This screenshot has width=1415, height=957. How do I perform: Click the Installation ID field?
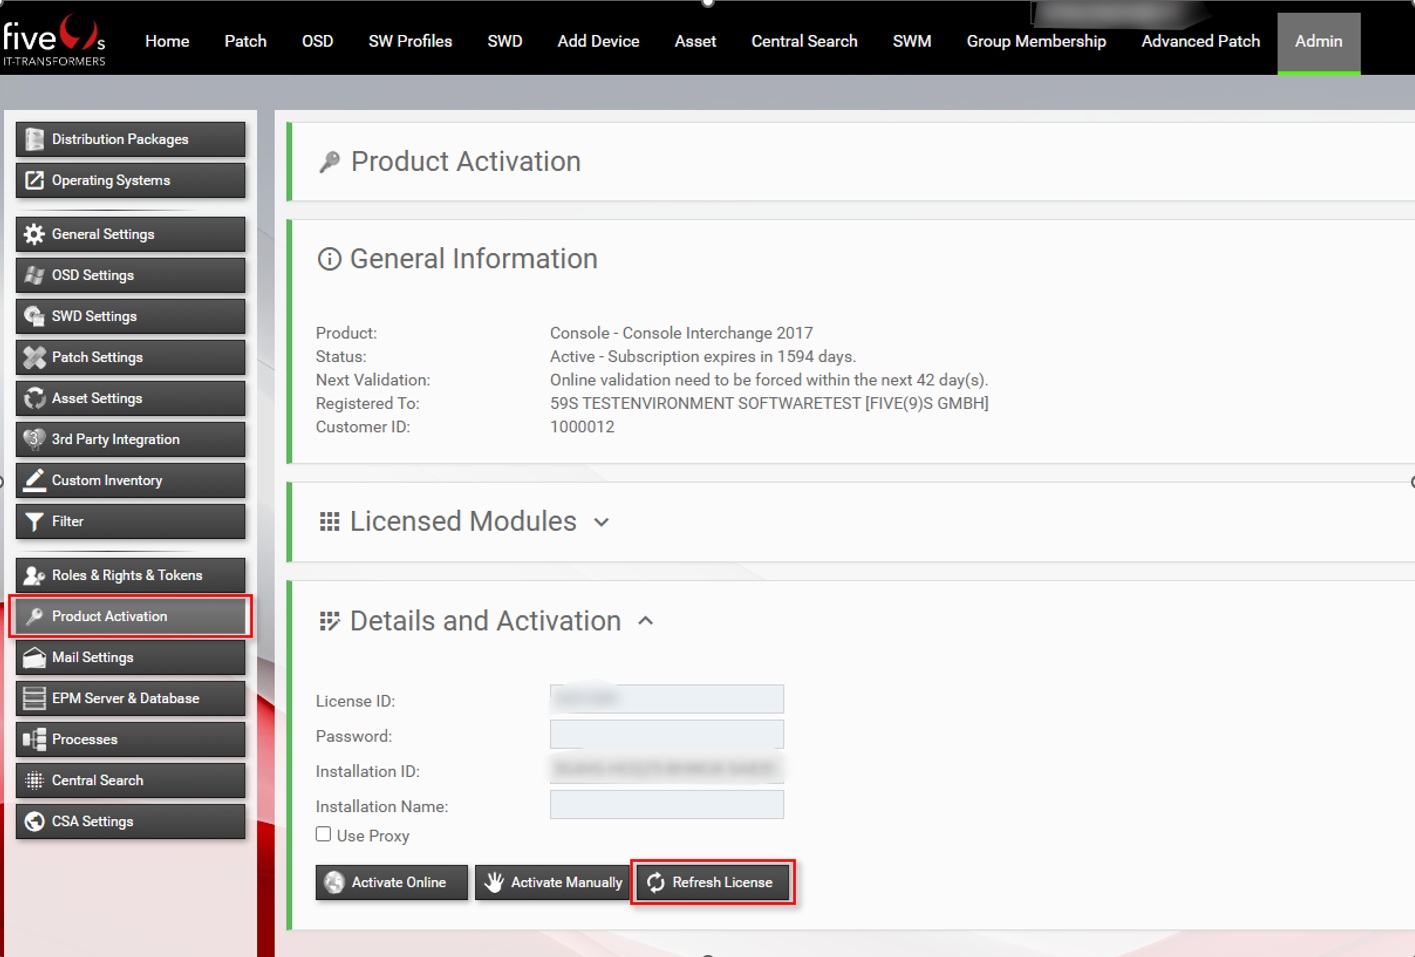[x=667, y=769]
